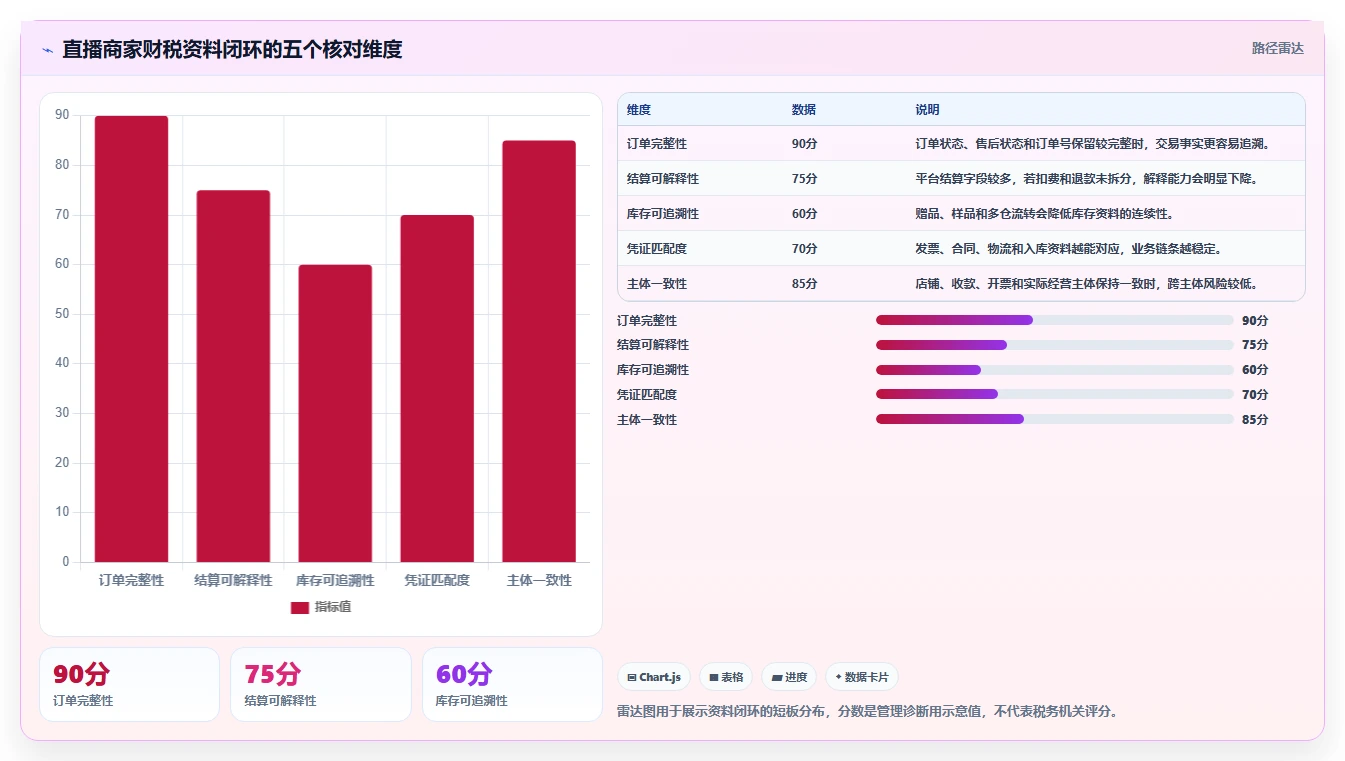Toggle the 指标值 legend entry
The height and width of the screenshot is (761, 1345).
321,607
